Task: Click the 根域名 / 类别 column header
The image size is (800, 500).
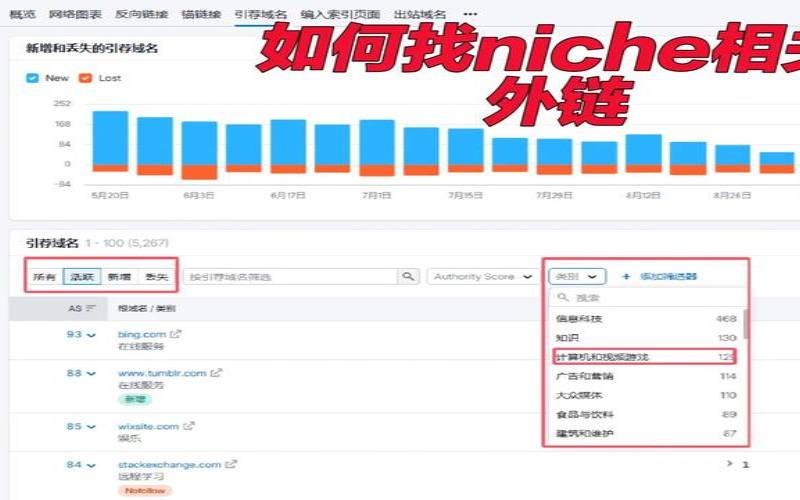Action: [x=147, y=308]
